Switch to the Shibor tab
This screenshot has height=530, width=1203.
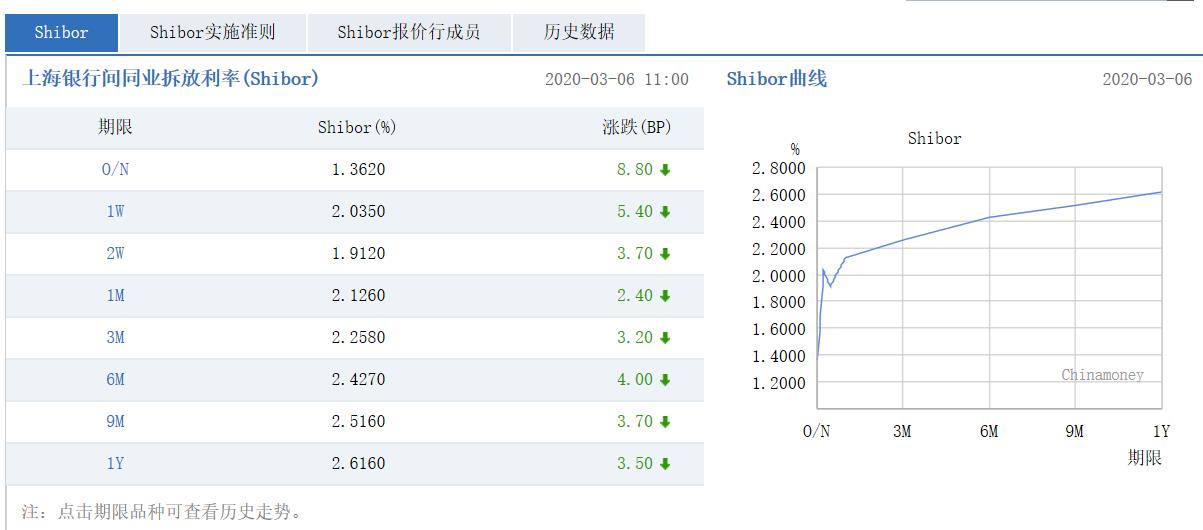tap(62, 33)
